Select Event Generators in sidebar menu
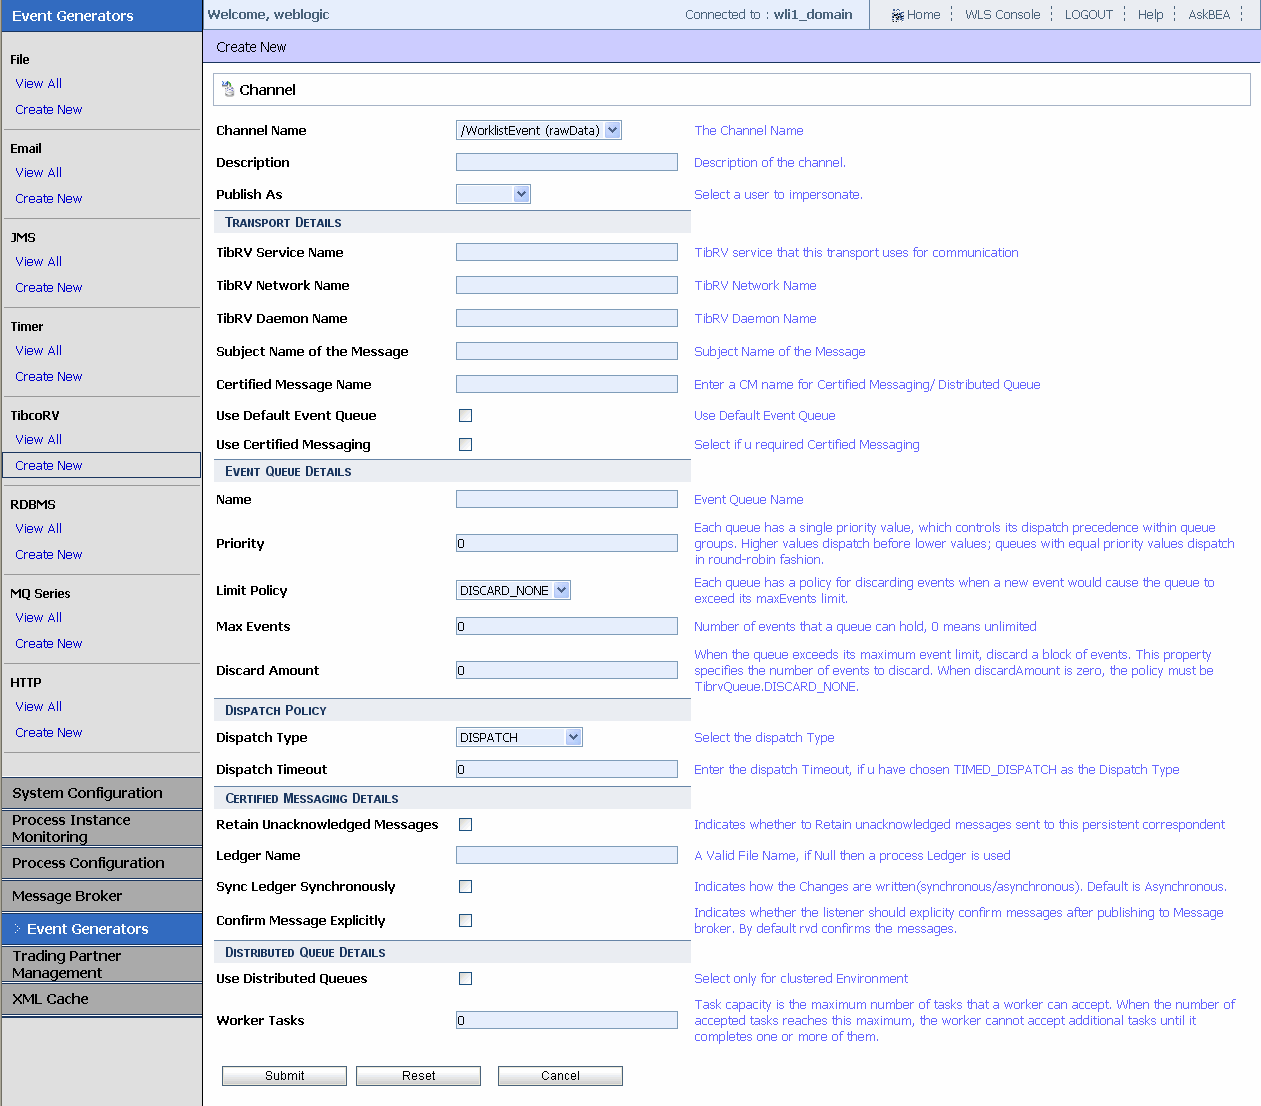Screen dimensions: 1261x1106 click(x=101, y=929)
